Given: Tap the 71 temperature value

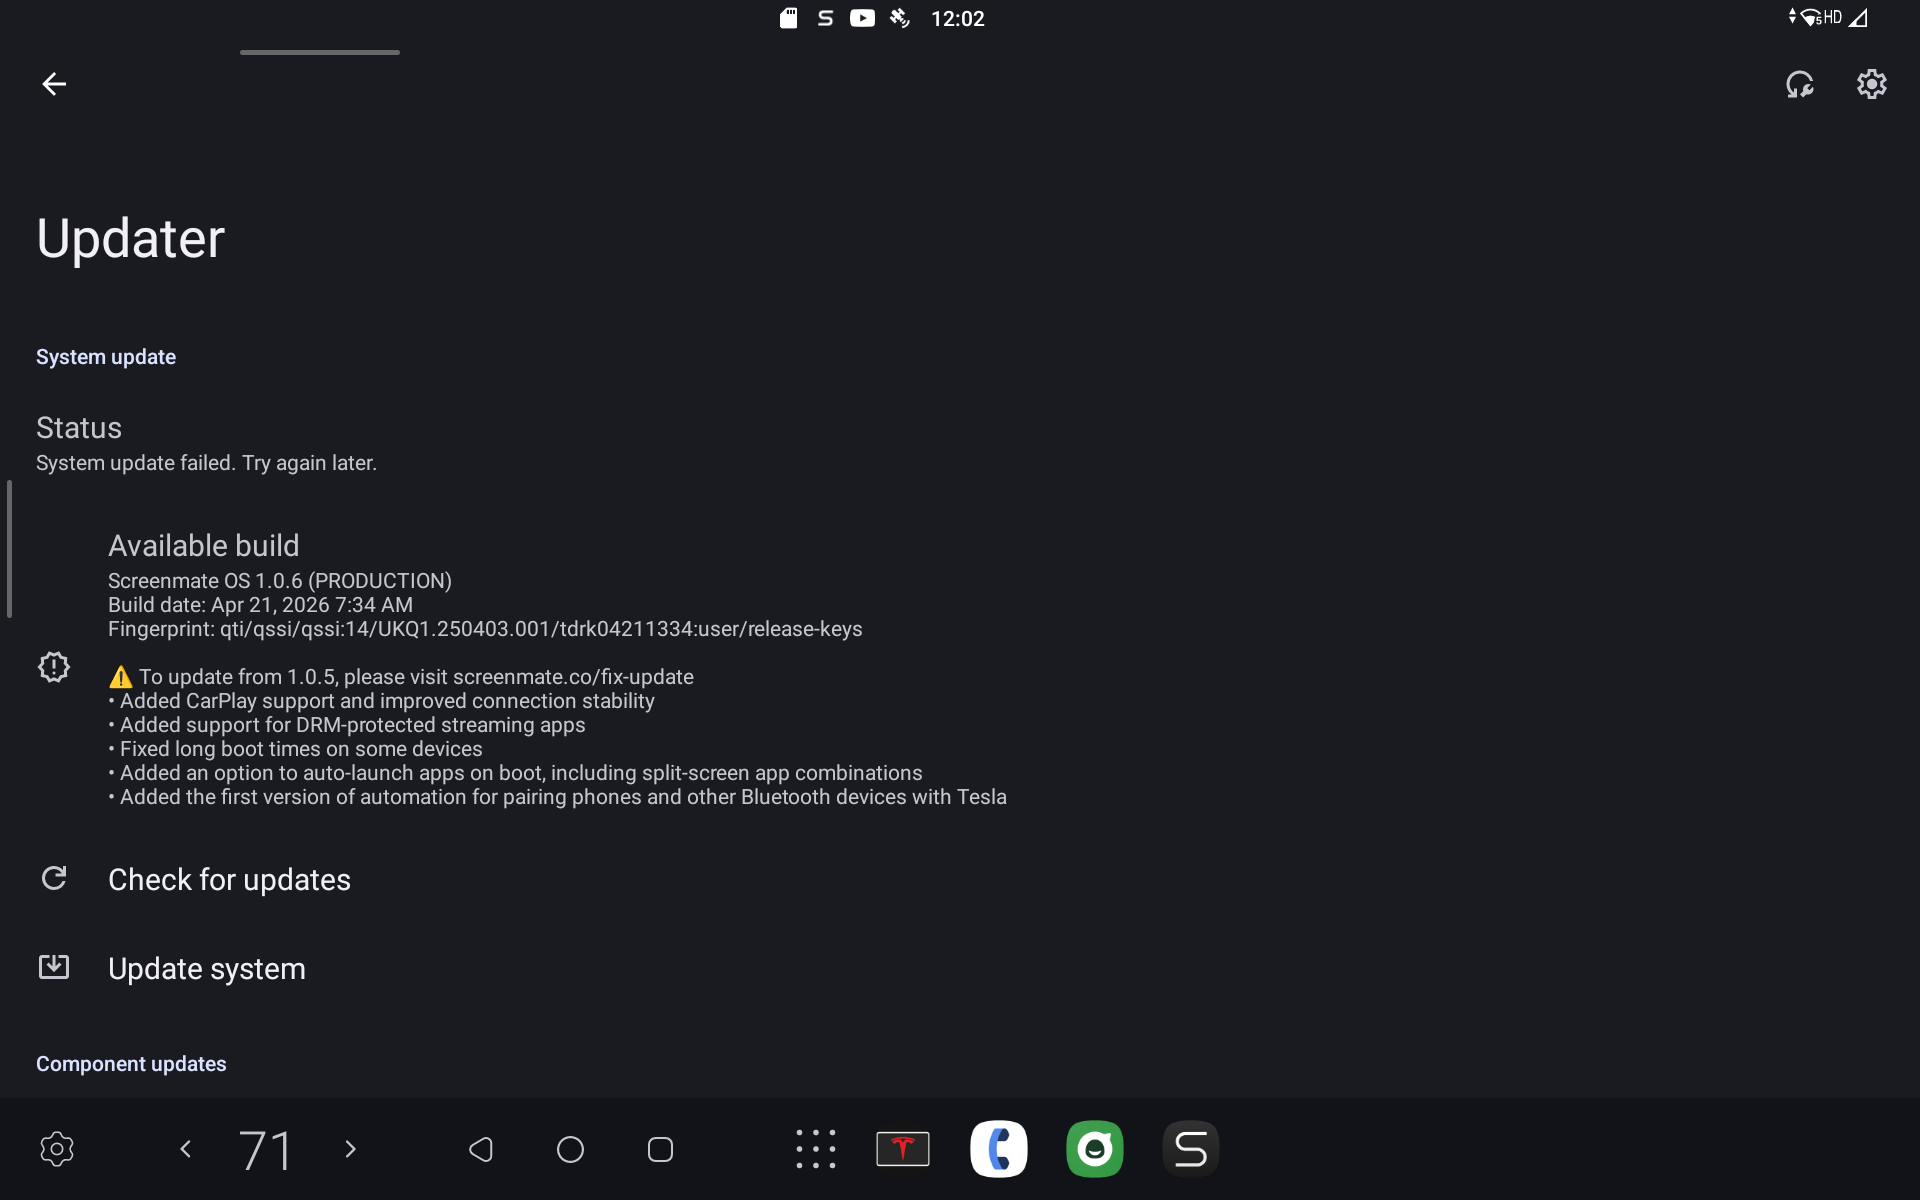Looking at the screenshot, I should [x=266, y=1150].
